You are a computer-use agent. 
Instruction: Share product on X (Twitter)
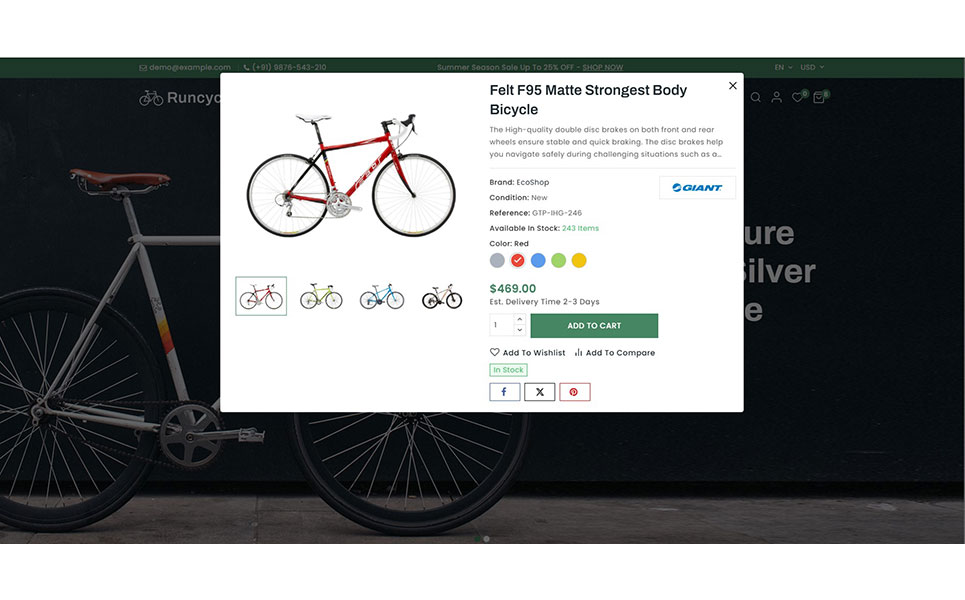coord(540,392)
